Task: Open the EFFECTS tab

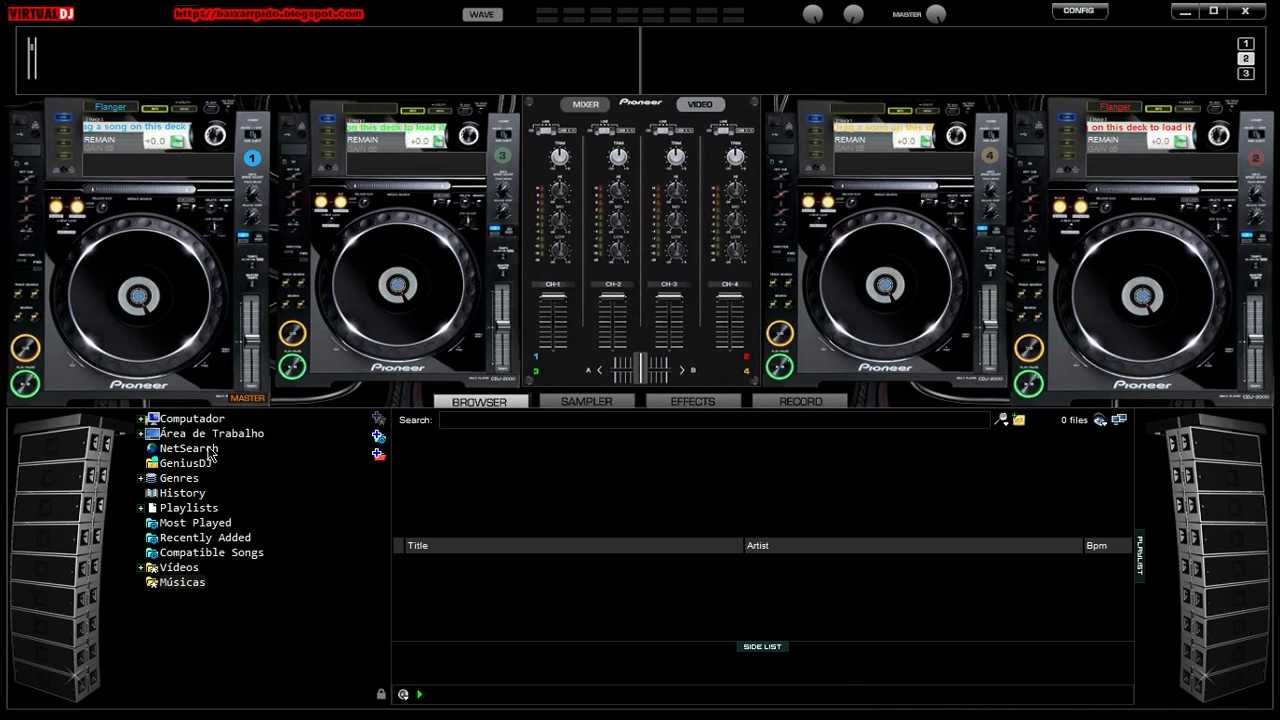Action: pos(693,401)
